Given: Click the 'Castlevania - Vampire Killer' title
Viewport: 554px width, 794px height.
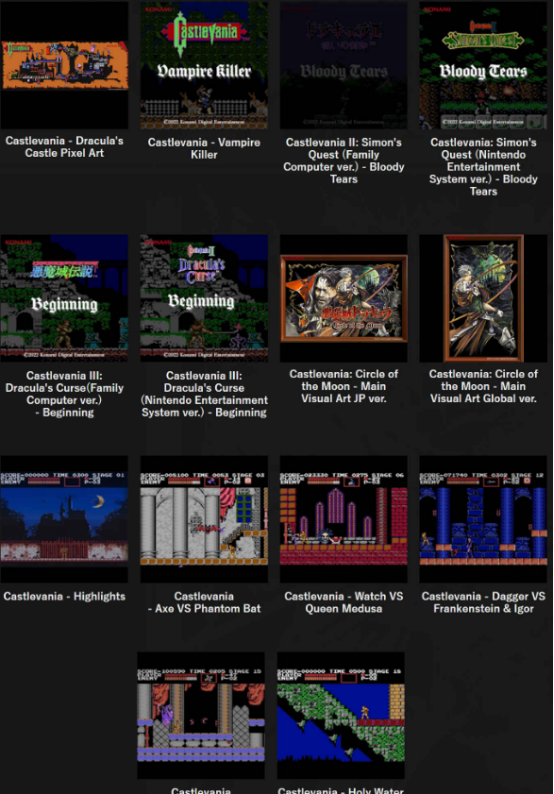Looking at the screenshot, I should (x=204, y=148).
